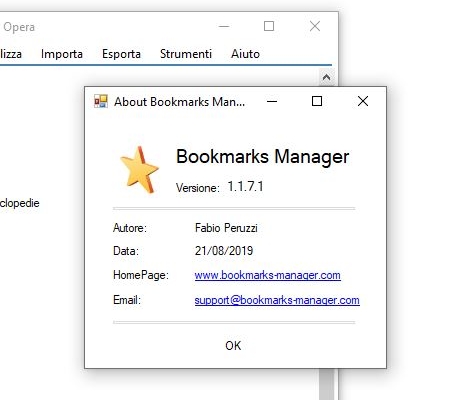Confirm the About dialog with OK
The height and width of the screenshot is (400, 456).
[x=233, y=346]
